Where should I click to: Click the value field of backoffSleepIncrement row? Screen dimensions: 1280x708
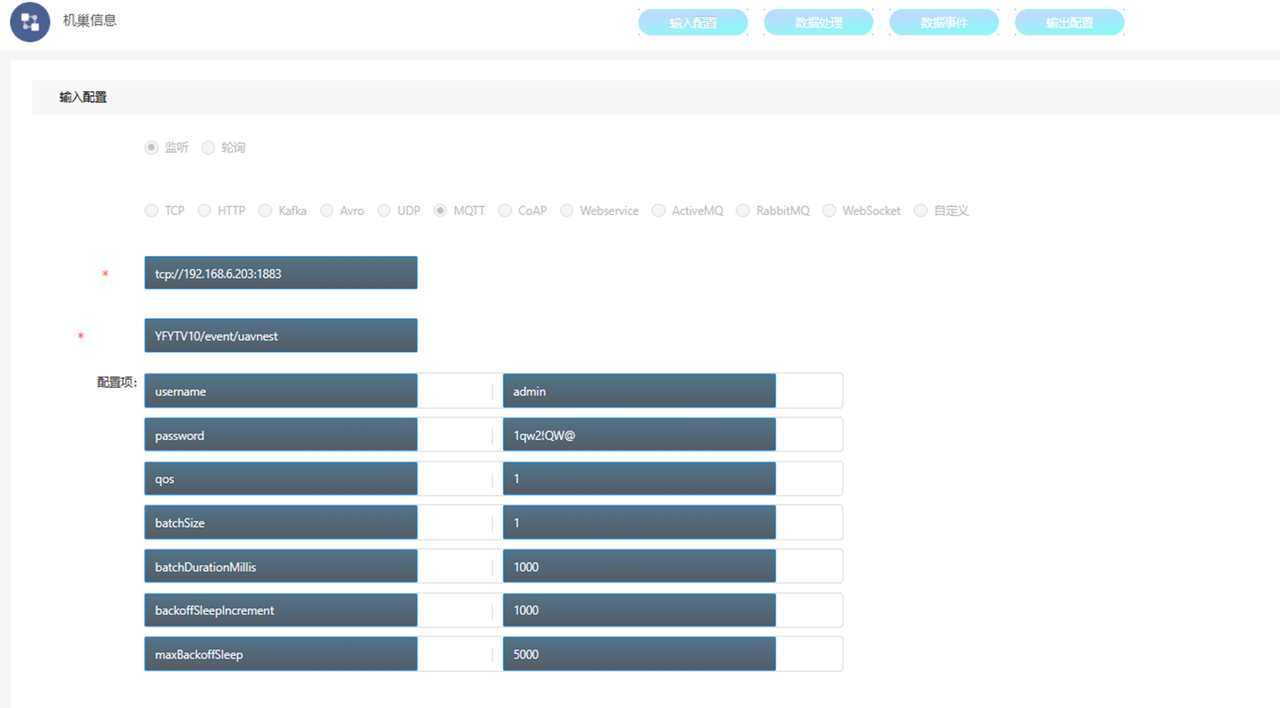click(639, 610)
